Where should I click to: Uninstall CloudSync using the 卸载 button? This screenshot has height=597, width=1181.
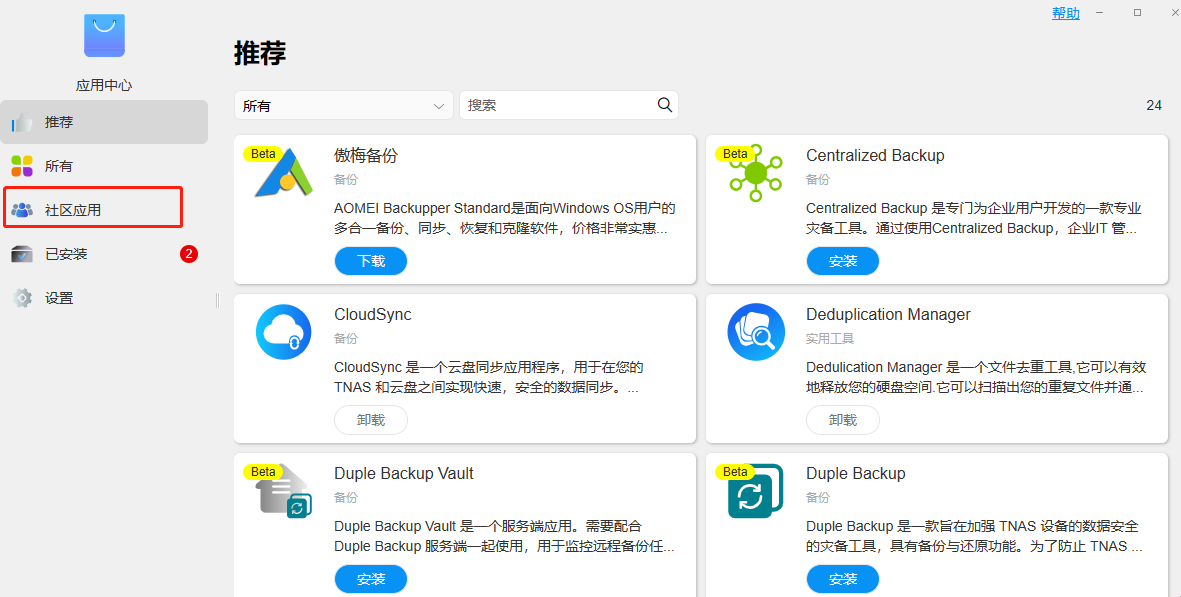pos(371,420)
